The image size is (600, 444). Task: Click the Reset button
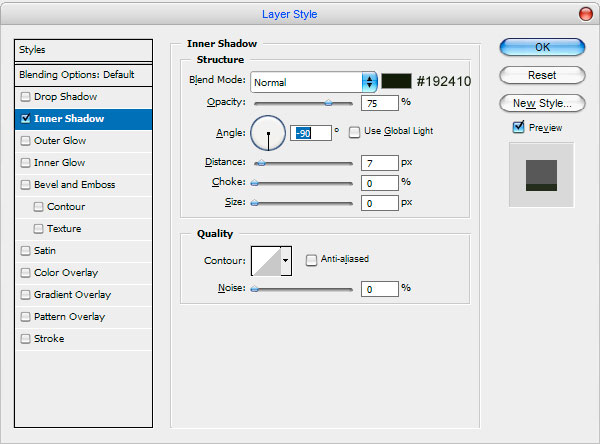click(x=542, y=75)
